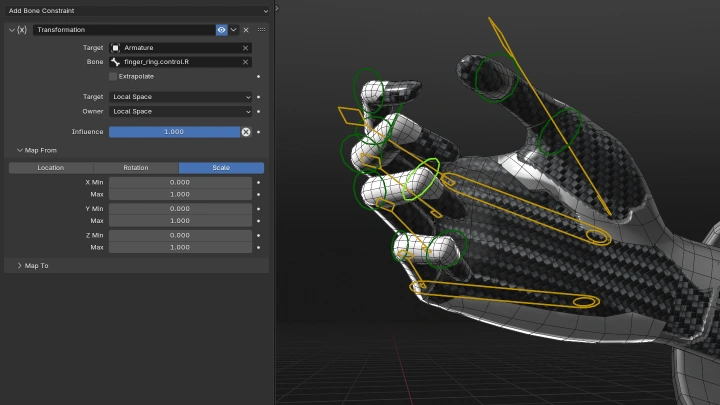Click the disable and keep transform button

[x=246, y=132]
